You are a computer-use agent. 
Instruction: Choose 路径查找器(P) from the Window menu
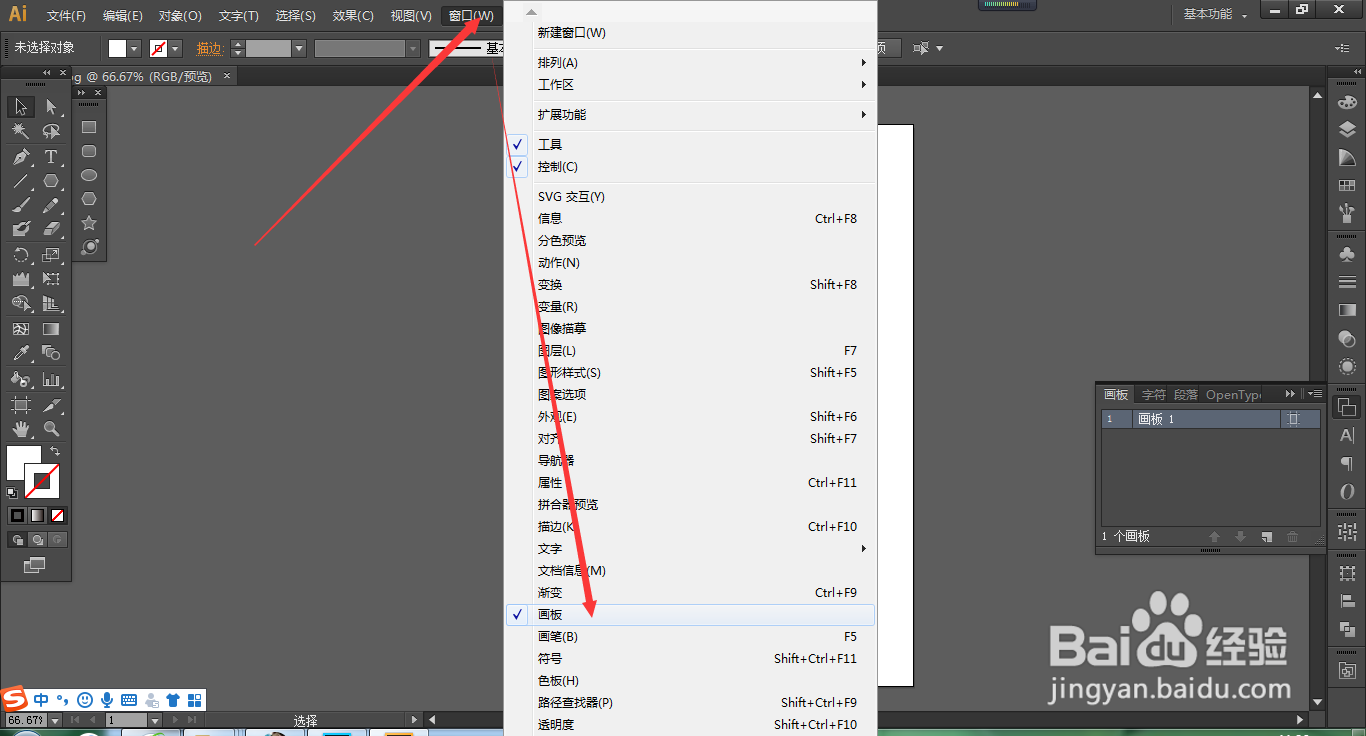690,703
